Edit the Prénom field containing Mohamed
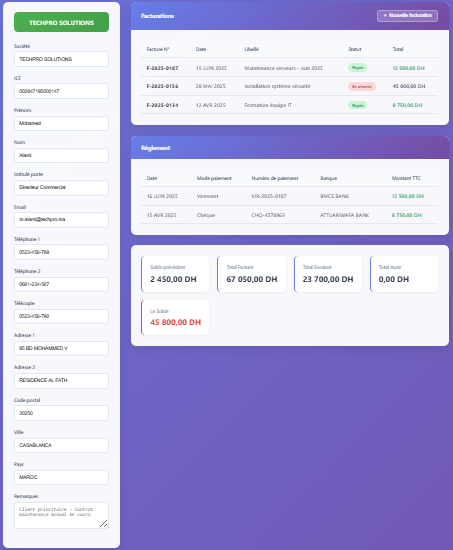Viewport: 453px width, 550px height. [61, 123]
